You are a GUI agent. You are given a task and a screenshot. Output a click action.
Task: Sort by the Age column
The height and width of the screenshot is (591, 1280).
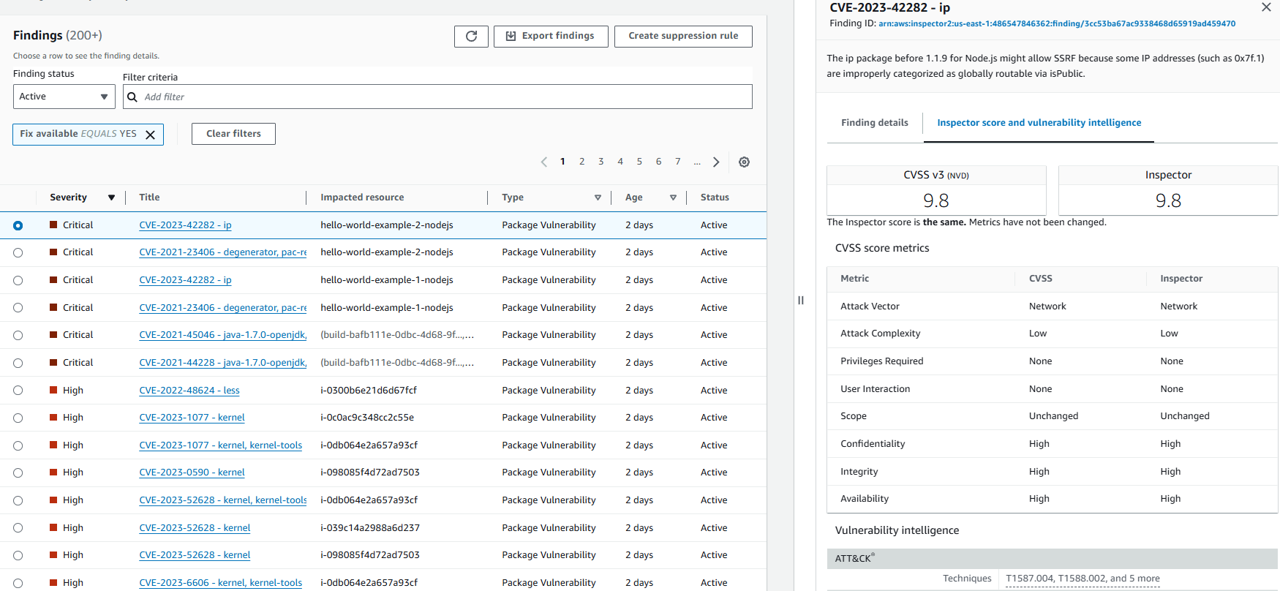click(x=673, y=198)
